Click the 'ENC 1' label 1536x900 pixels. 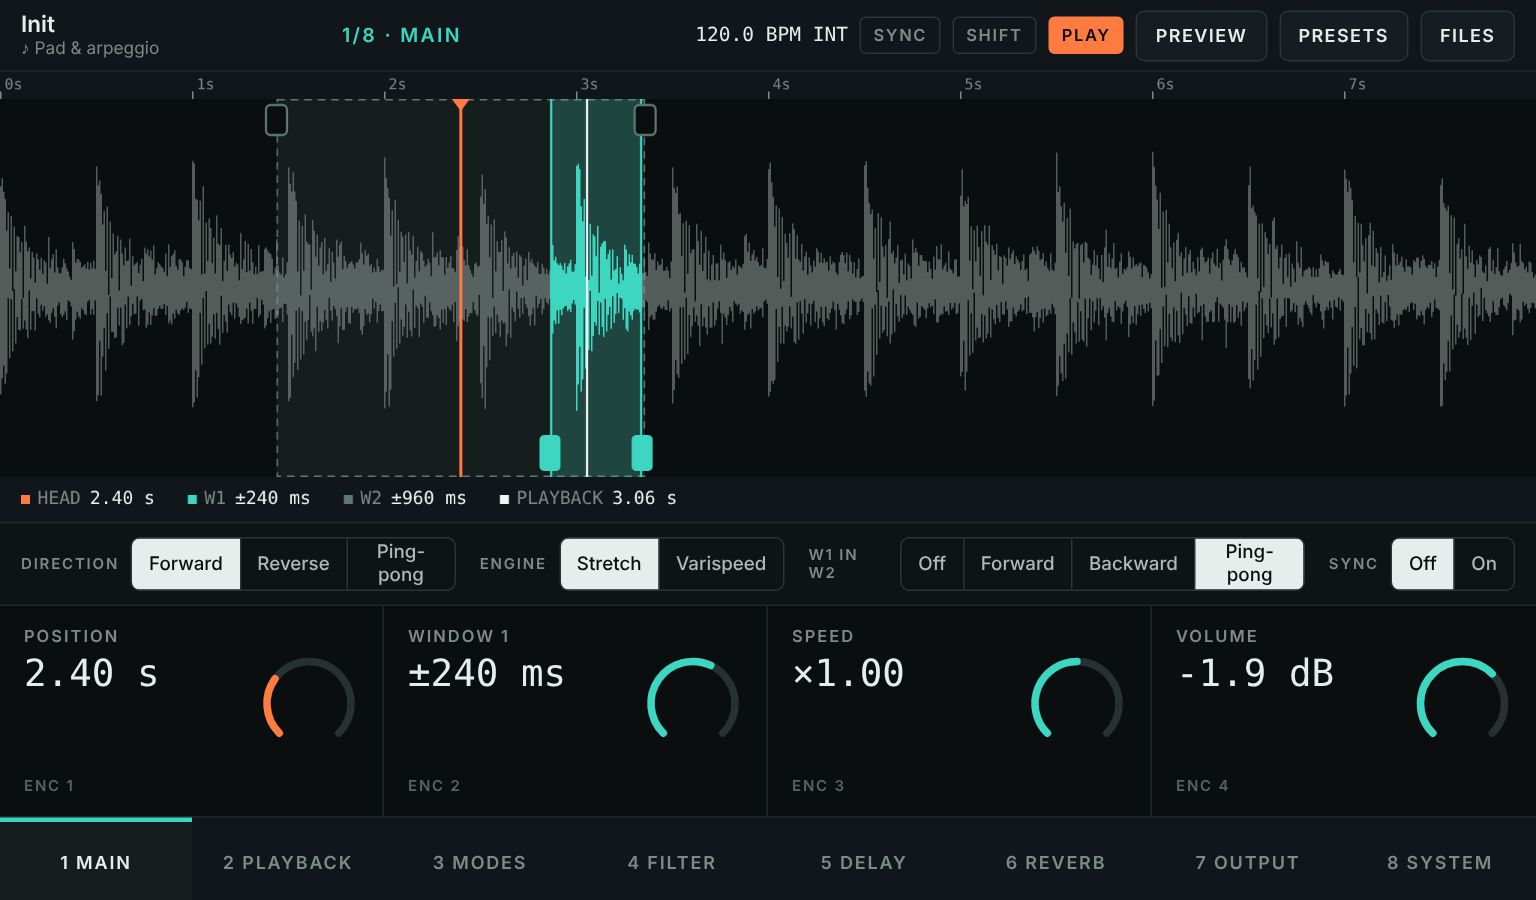49,786
